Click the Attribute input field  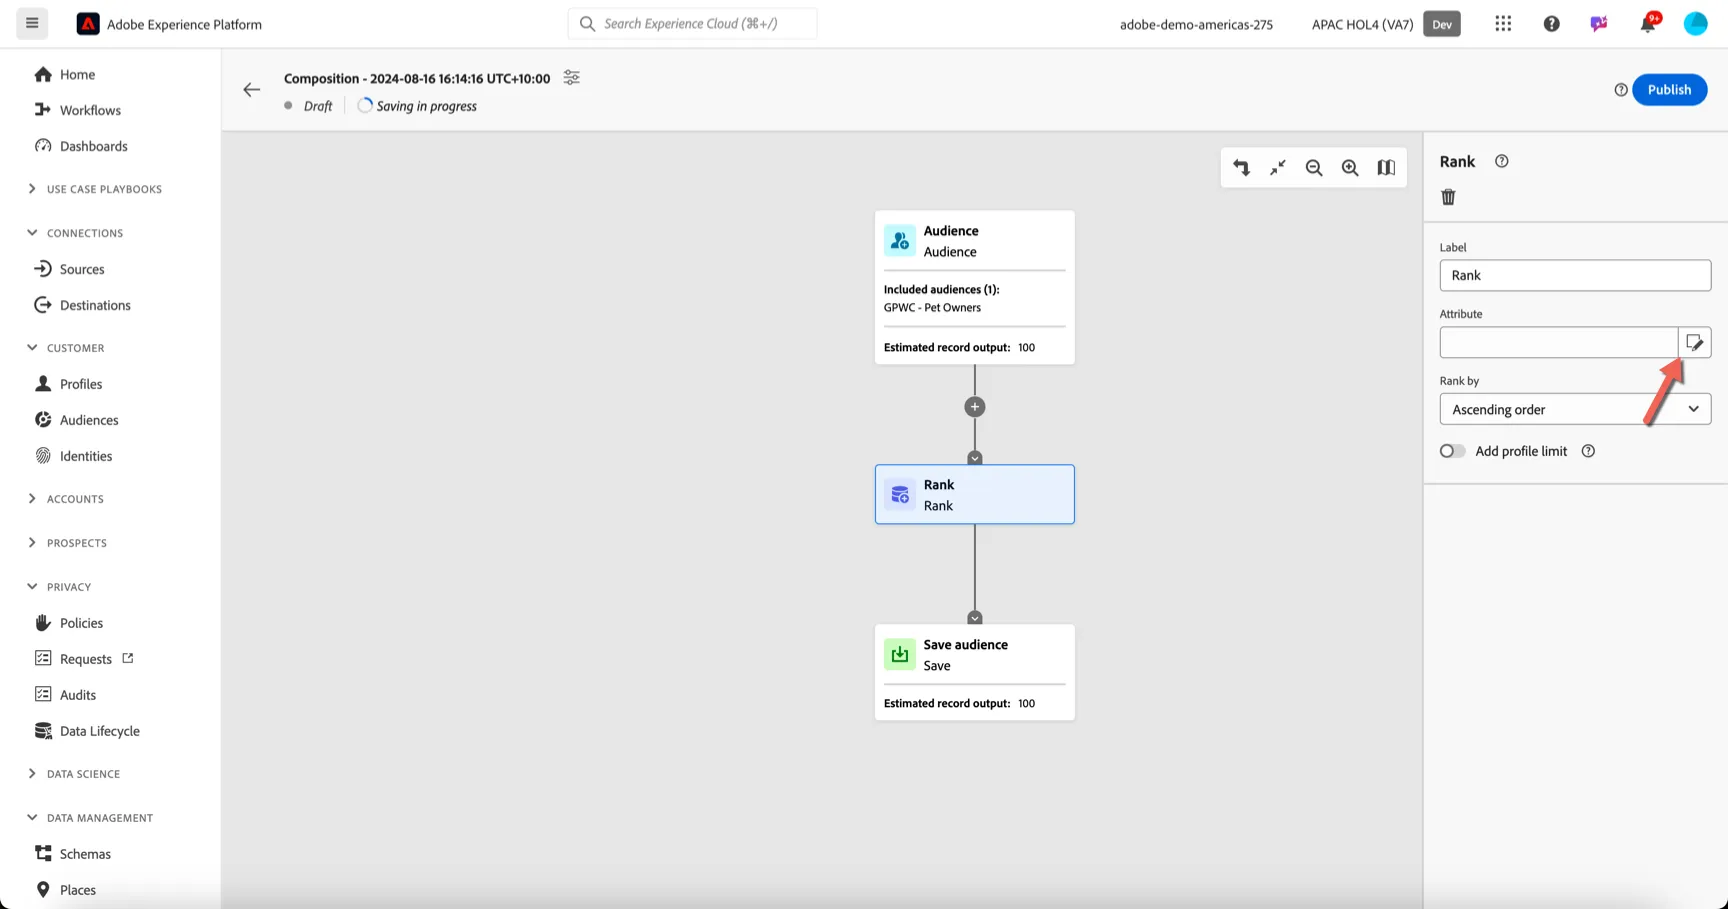point(1558,343)
